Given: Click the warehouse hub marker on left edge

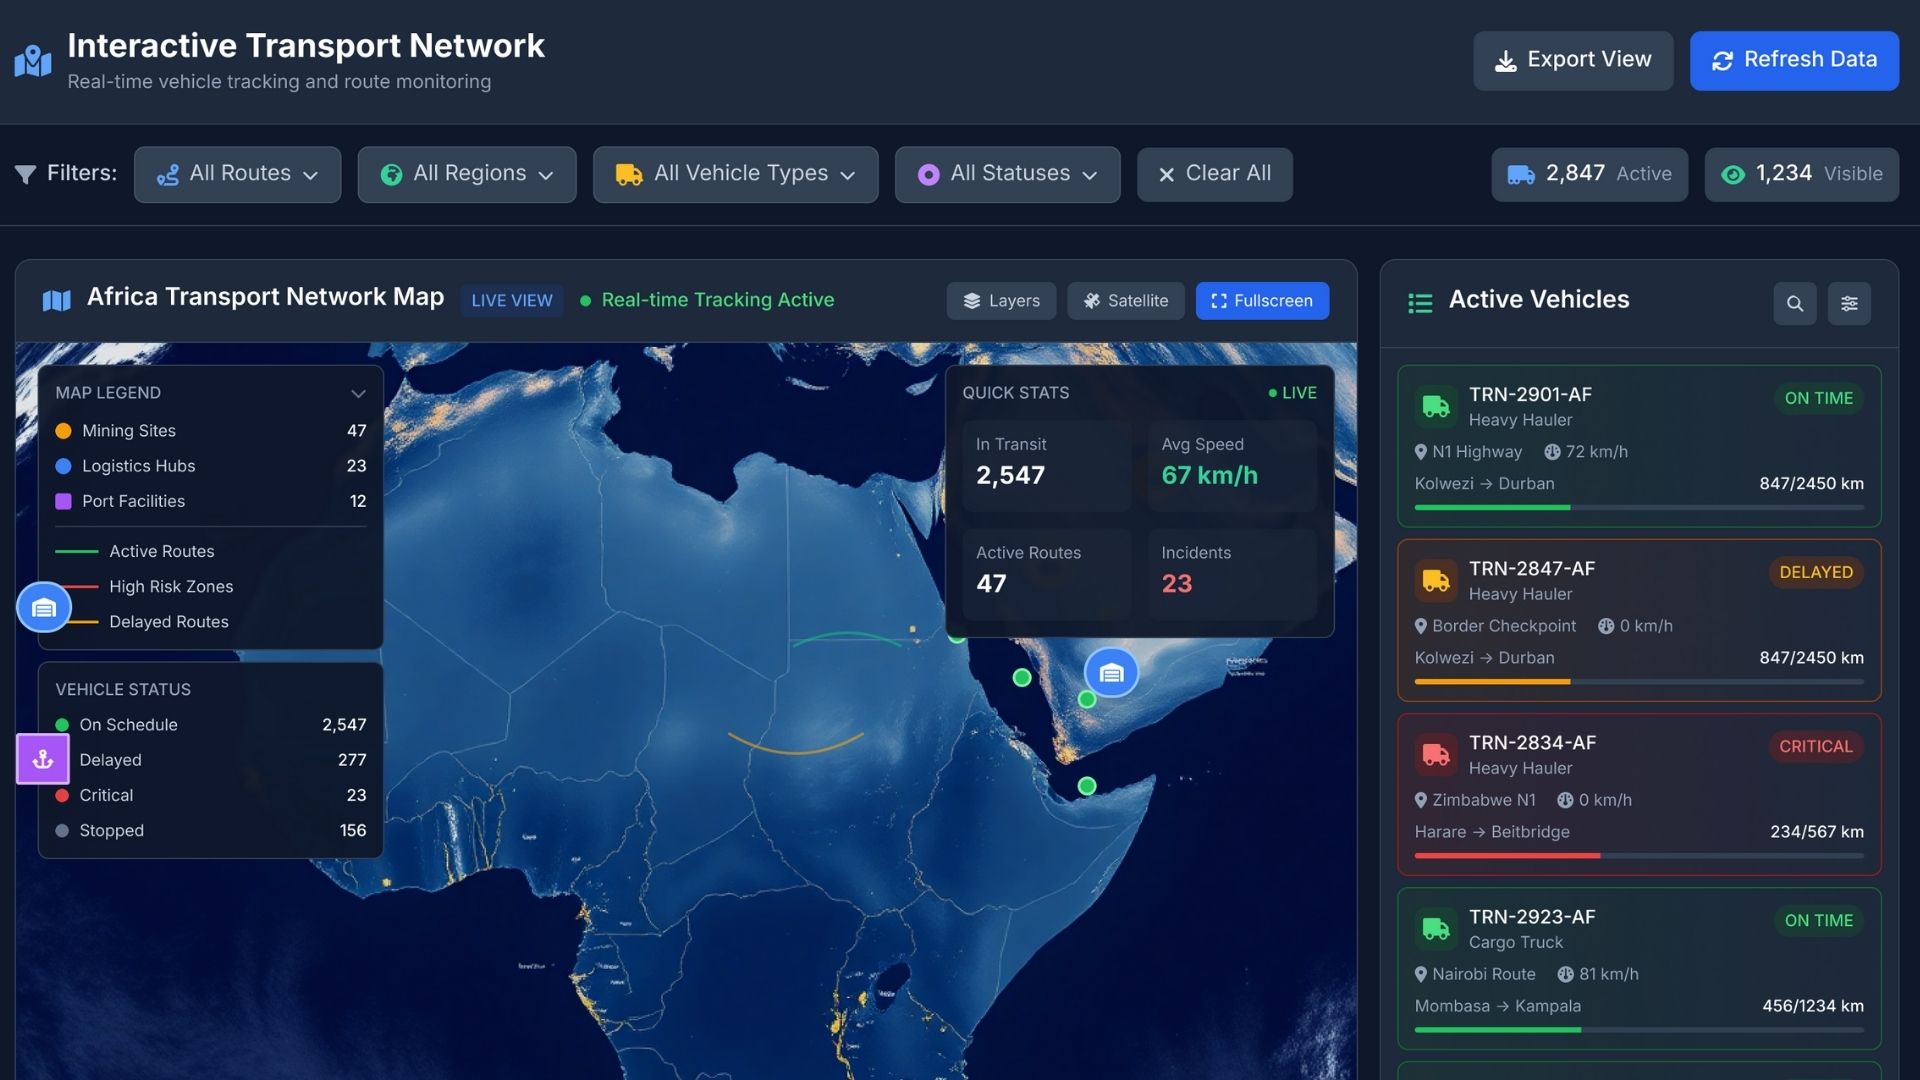Looking at the screenshot, I should click(x=44, y=607).
